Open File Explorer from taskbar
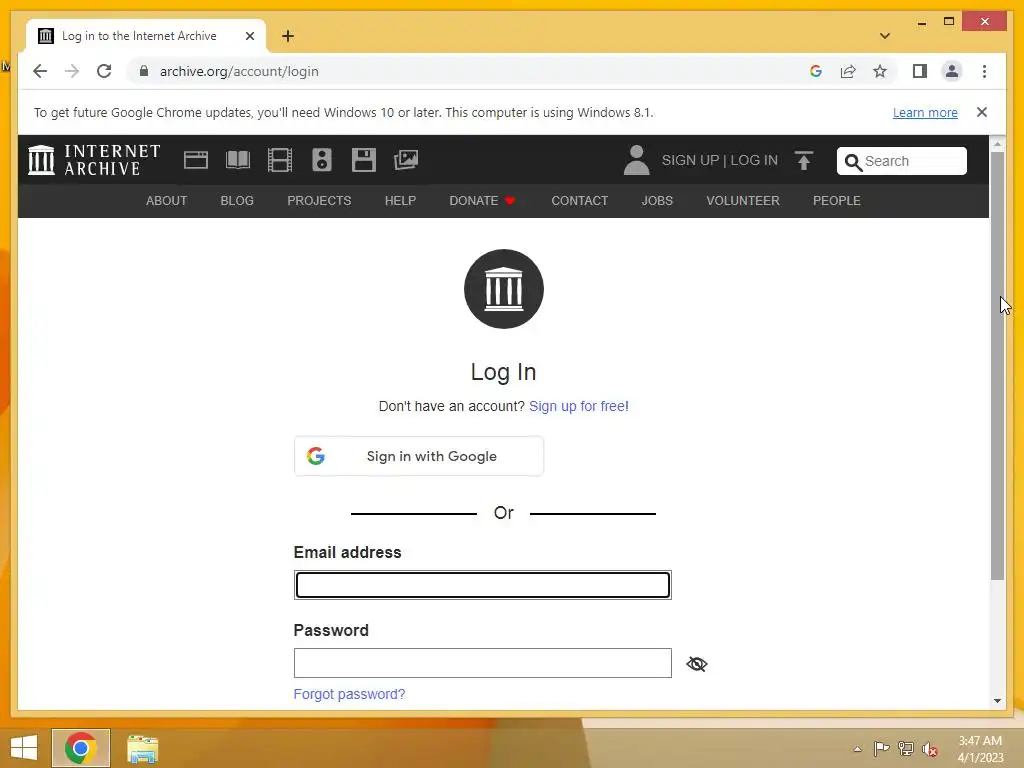1024x768 pixels. pyautogui.click(x=142, y=748)
